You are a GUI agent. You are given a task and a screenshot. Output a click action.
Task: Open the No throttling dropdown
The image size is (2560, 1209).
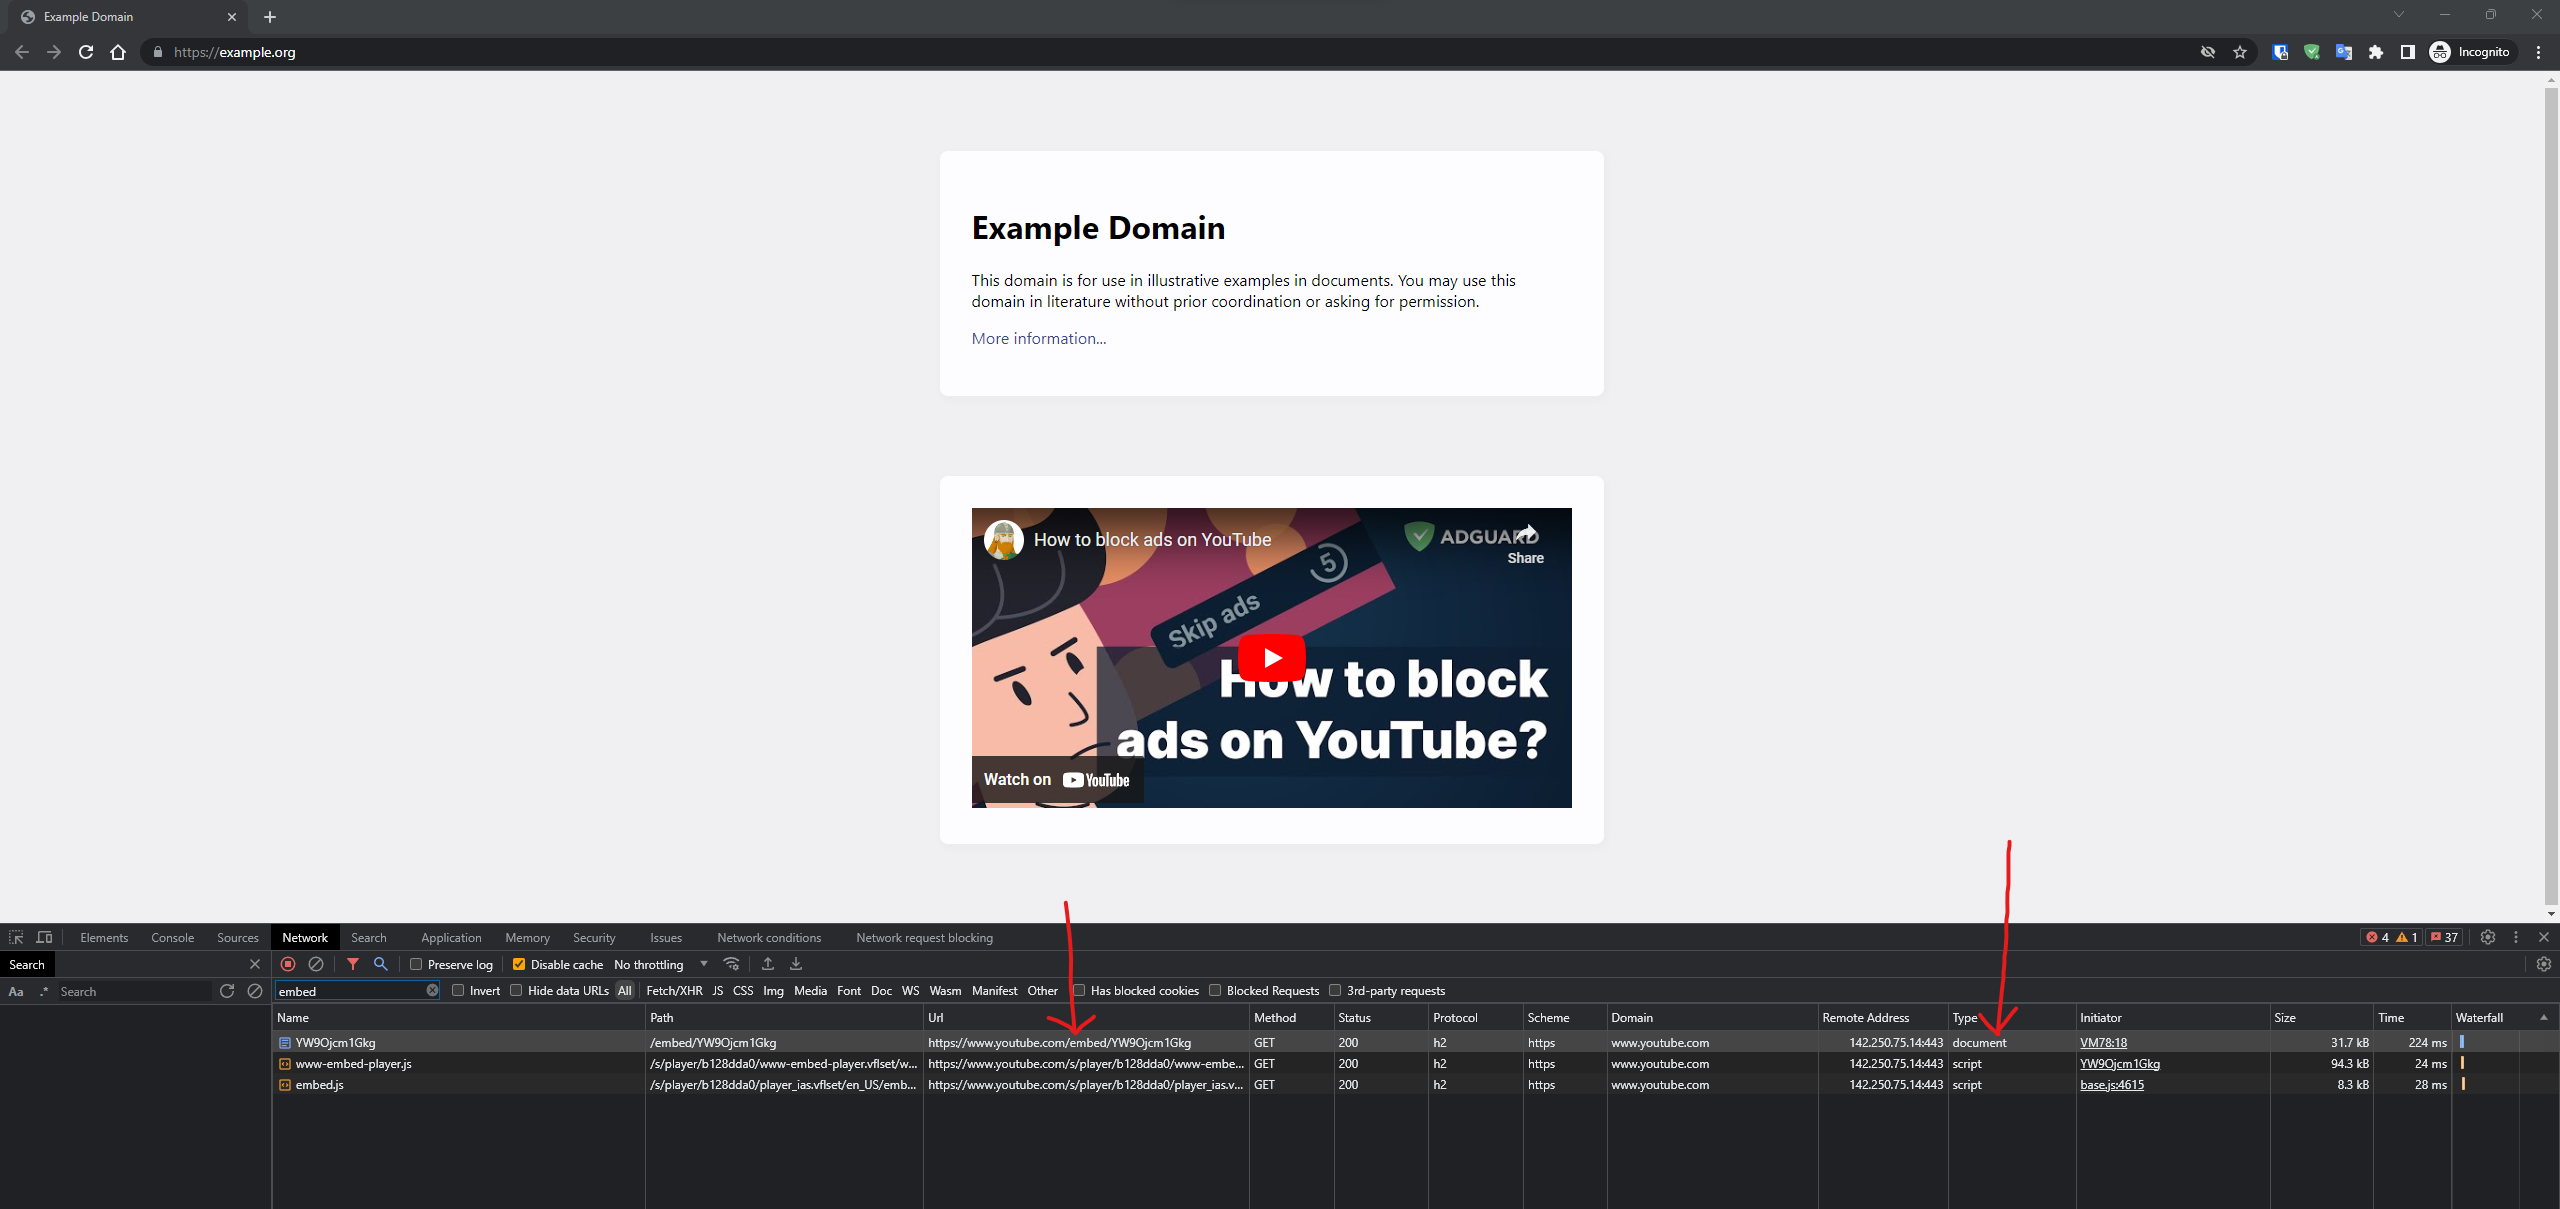pyautogui.click(x=660, y=964)
